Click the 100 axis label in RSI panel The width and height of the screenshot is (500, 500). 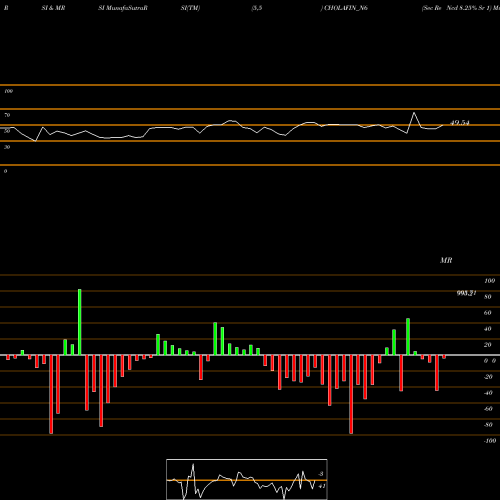tap(9, 91)
